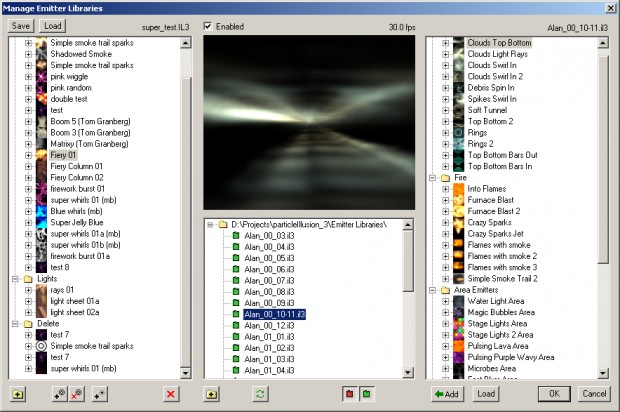Click the file browser scroll down arrow
Viewport: 620px width, 412px height.
click(x=408, y=372)
